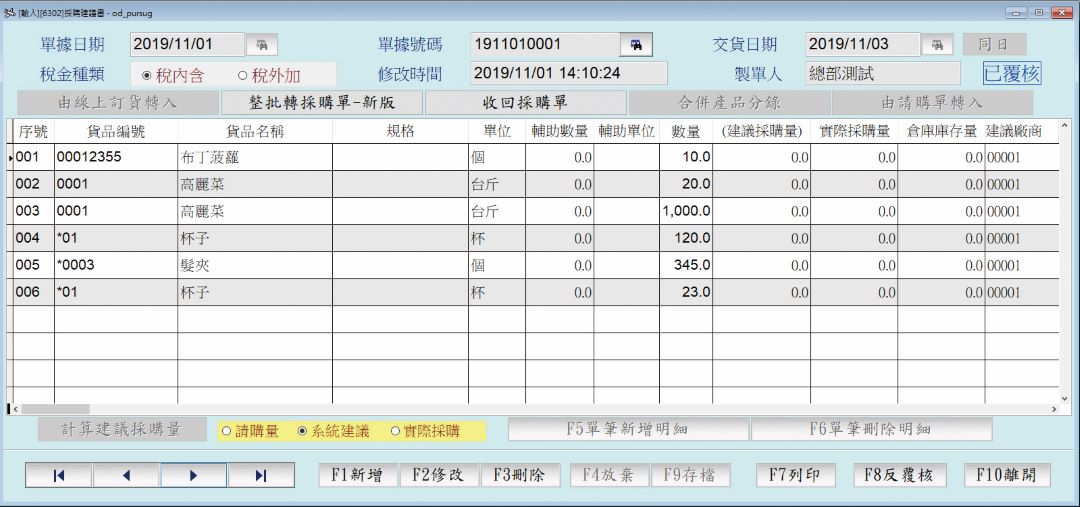The image size is (1080, 507).
Task: Click F3刪除 button
Action: click(x=520, y=475)
